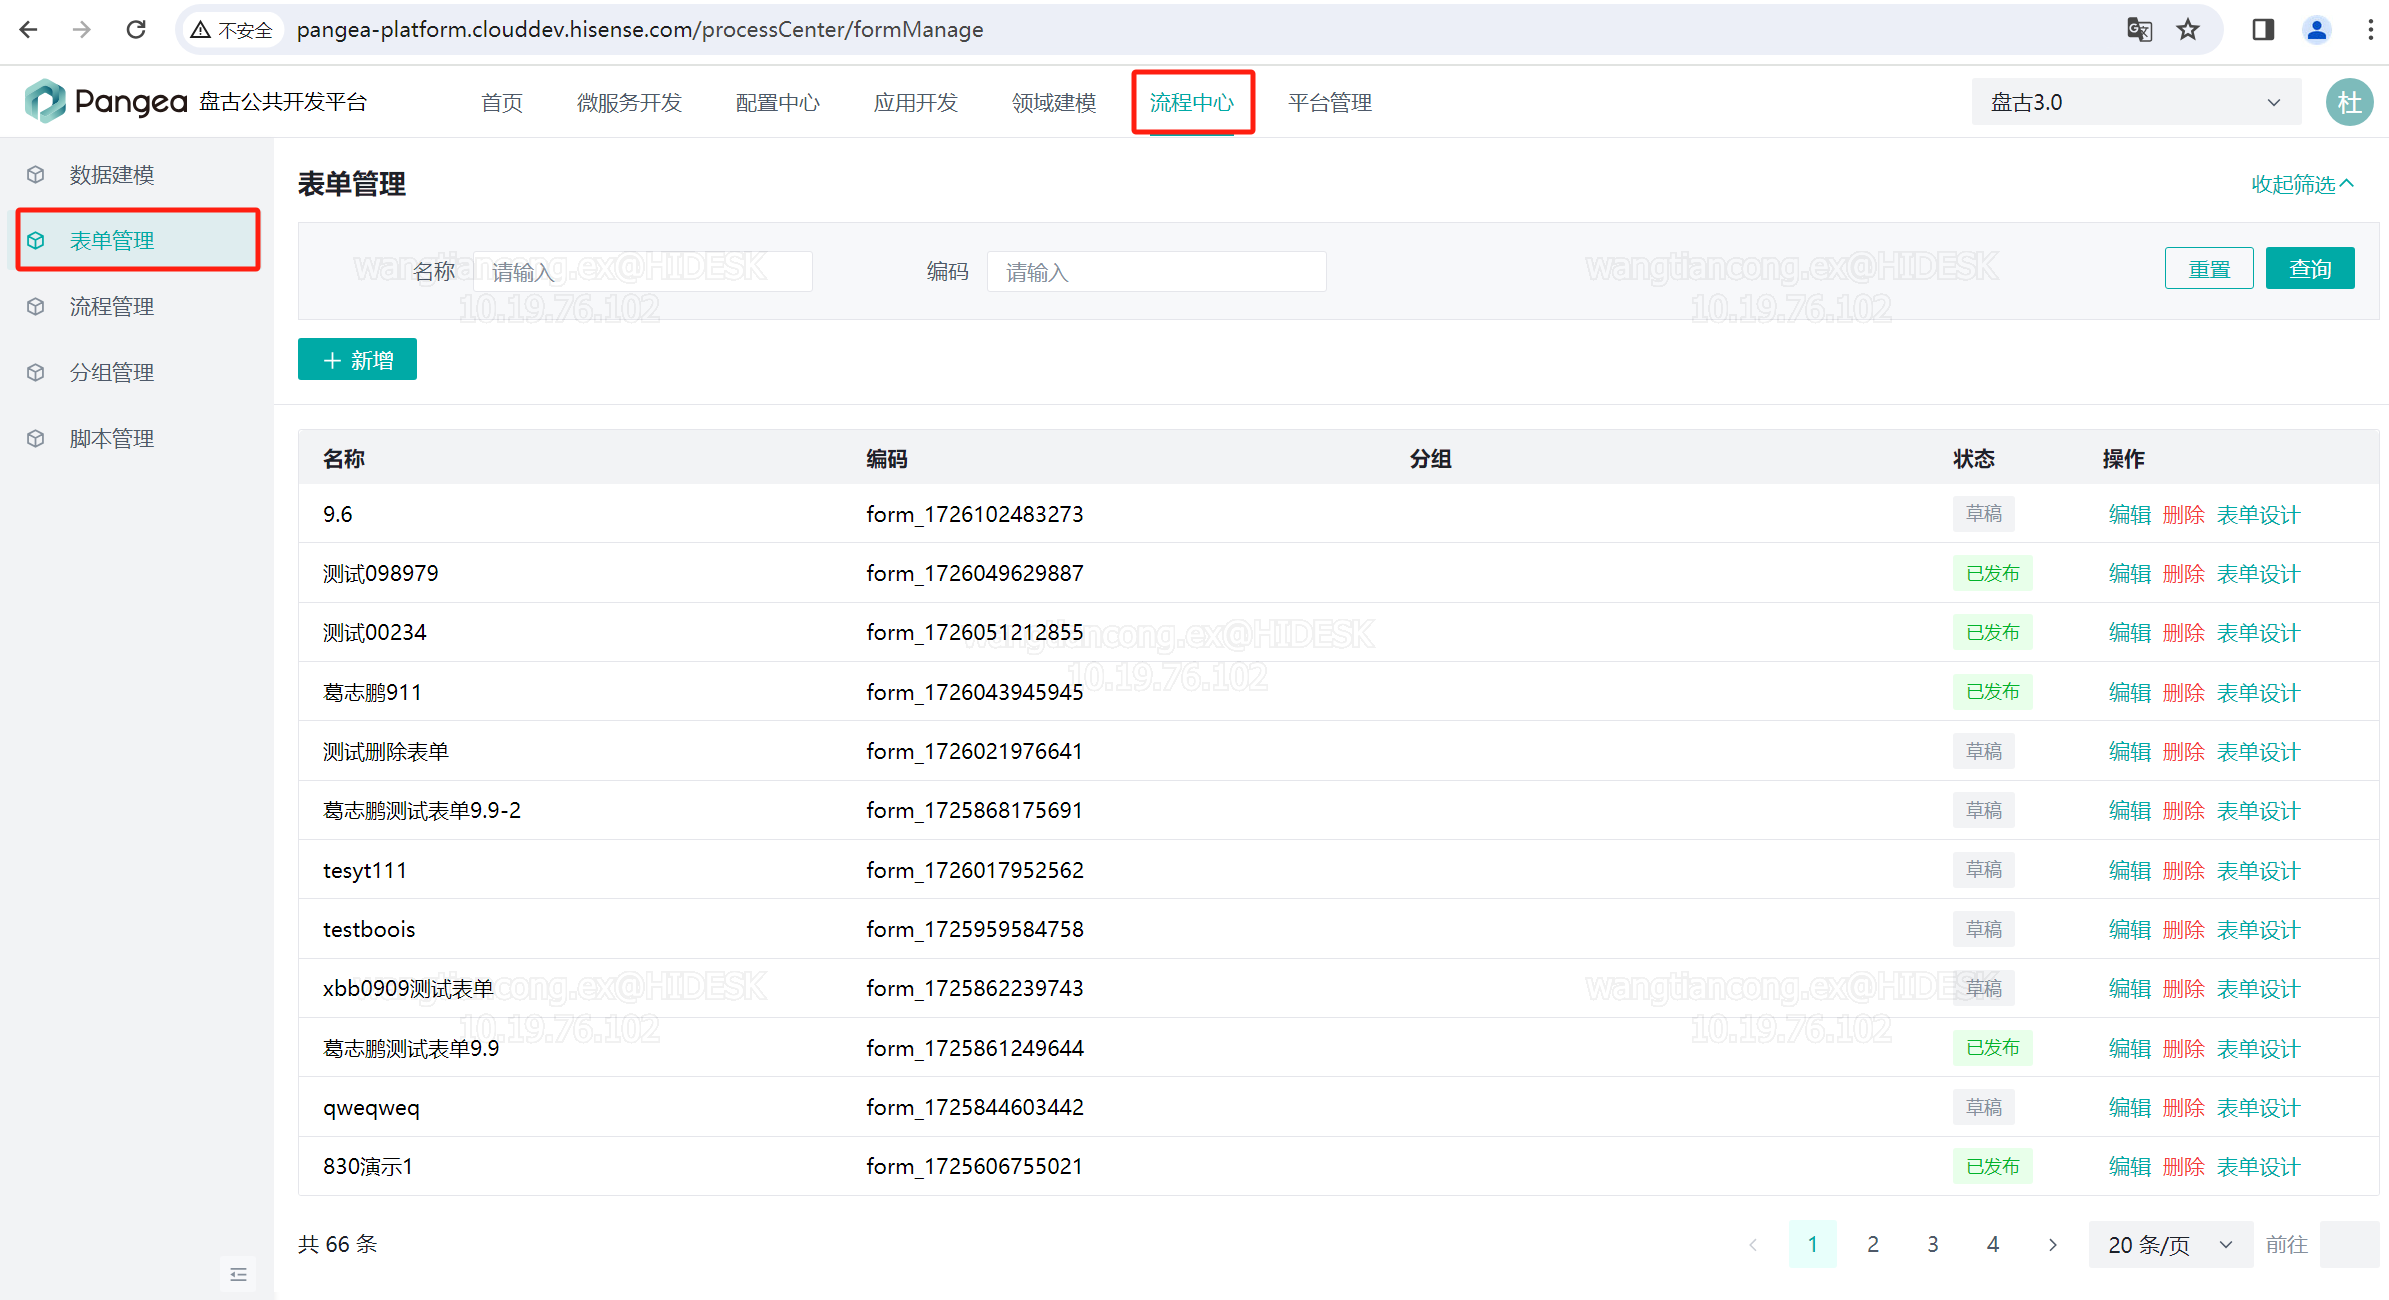
Task: Go to the next page with the right arrow
Action: [x=2053, y=1245]
